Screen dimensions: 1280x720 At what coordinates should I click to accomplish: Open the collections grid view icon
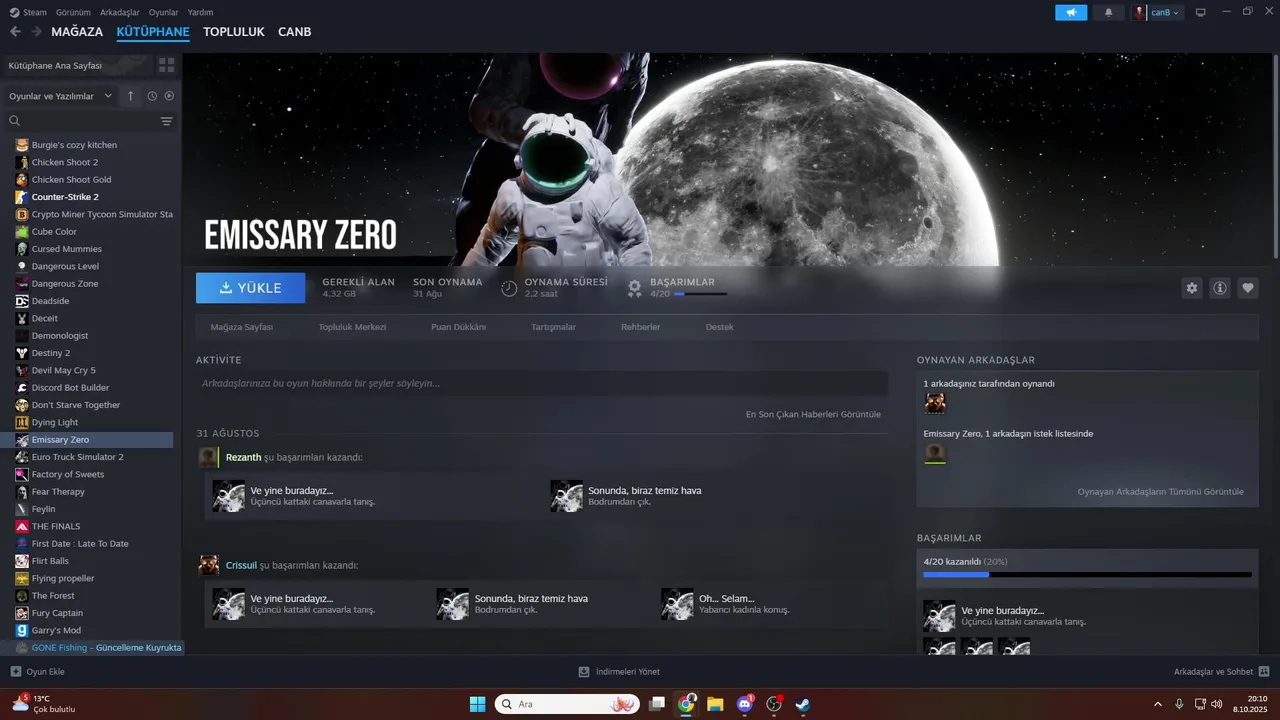click(166, 65)
